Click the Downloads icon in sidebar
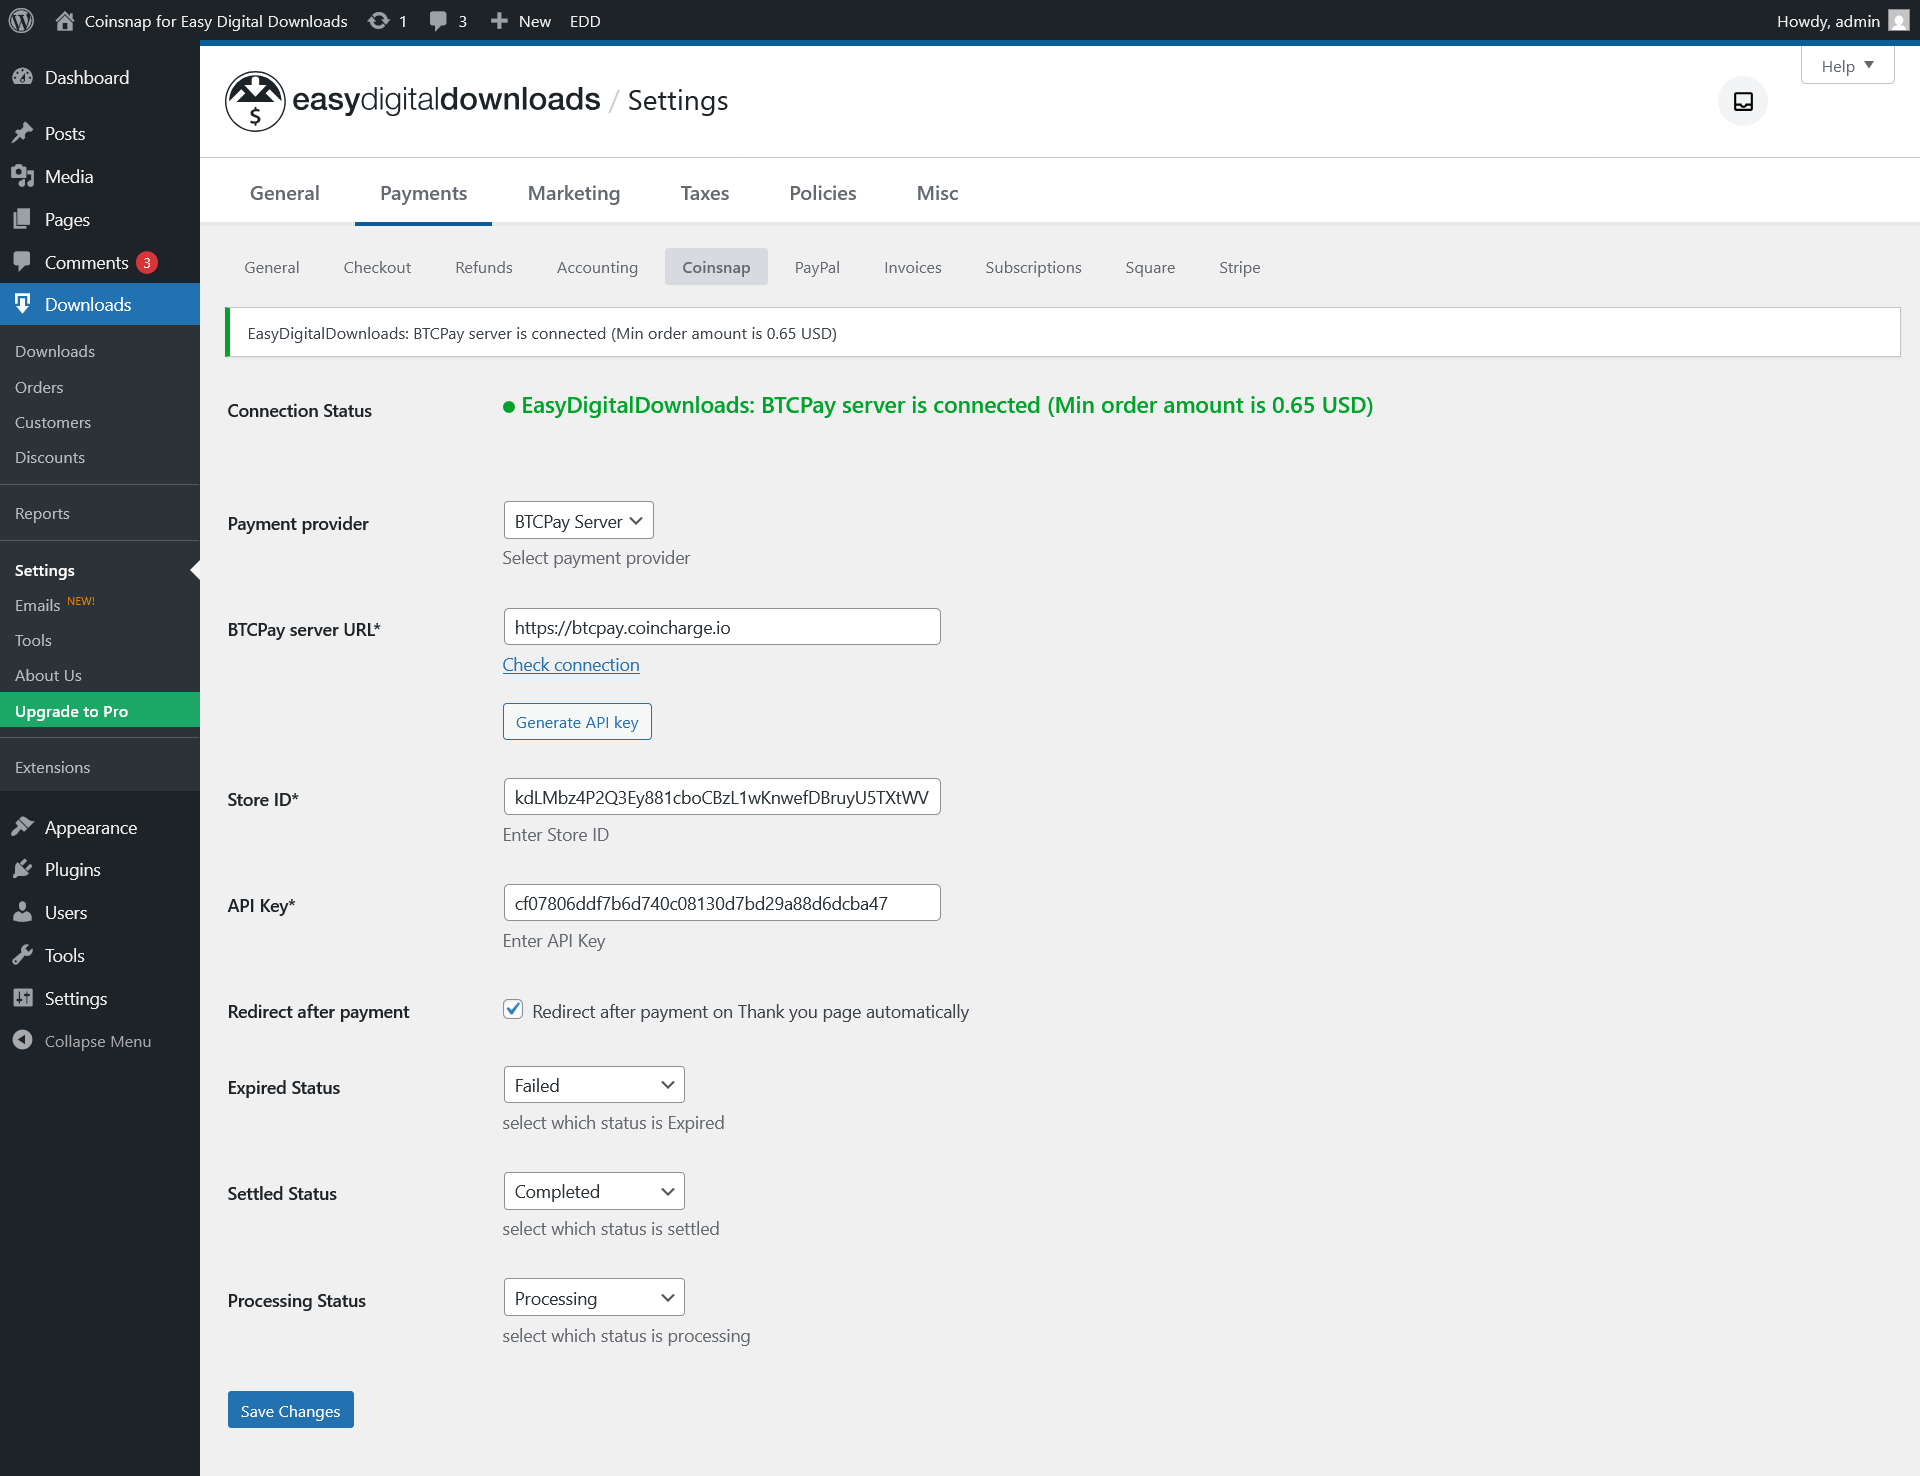This screenshot has width=1920, height=1476. tap(23, 304)
